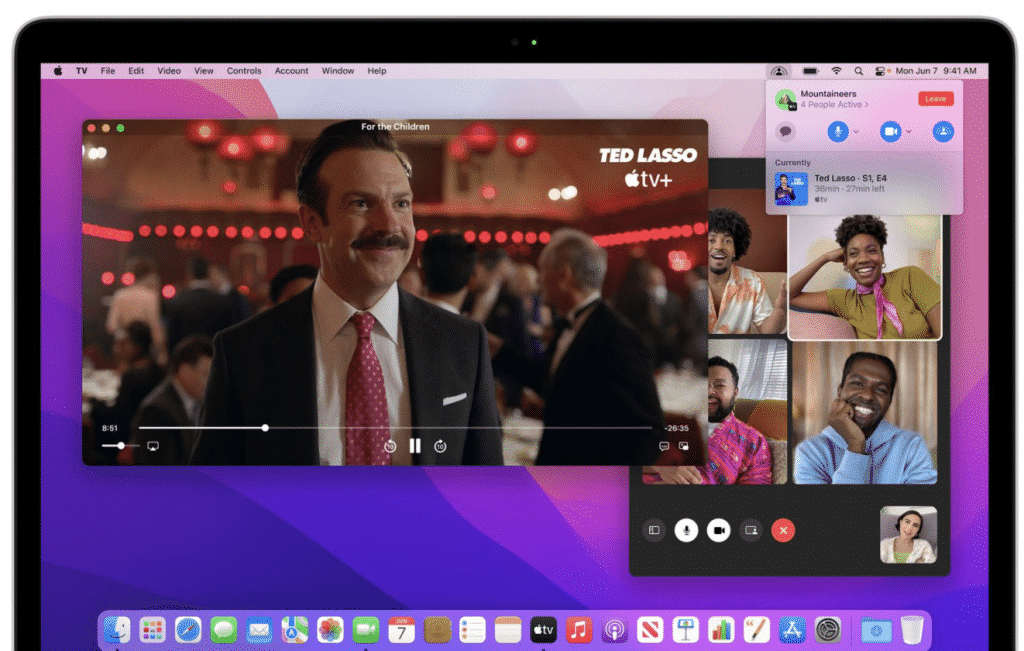End the FaceTime call with the red button
The width and height of the screenshot is (1024, 651).
[783, 531]
